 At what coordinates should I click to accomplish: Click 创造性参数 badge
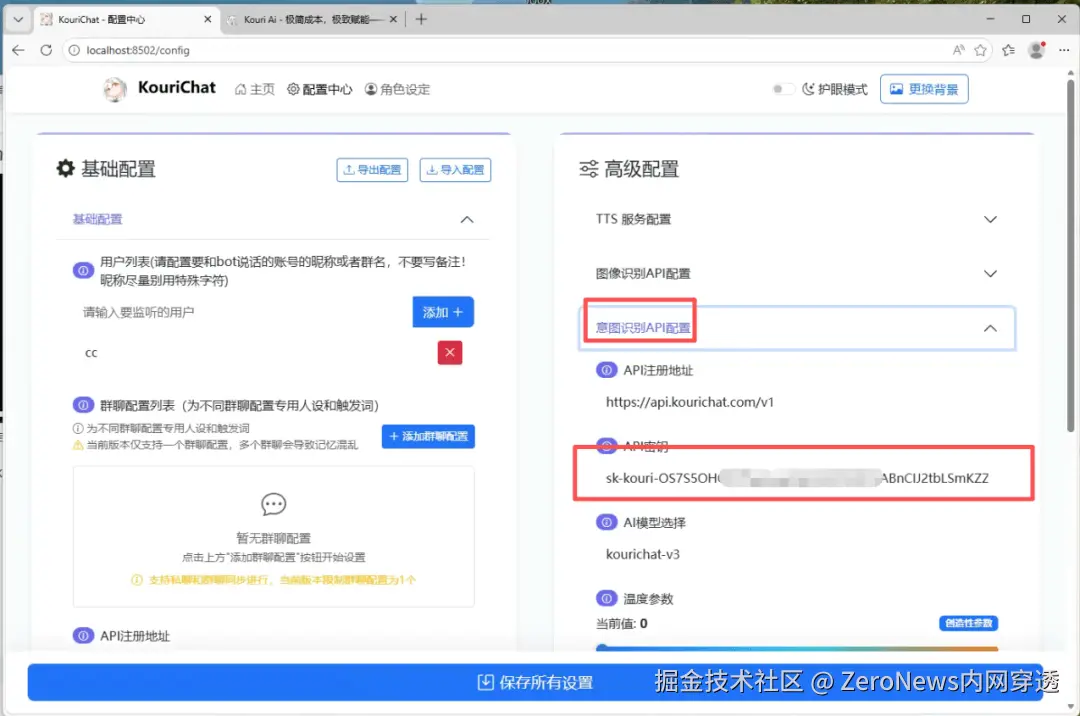pyautogui.click(x=968, y=623)
